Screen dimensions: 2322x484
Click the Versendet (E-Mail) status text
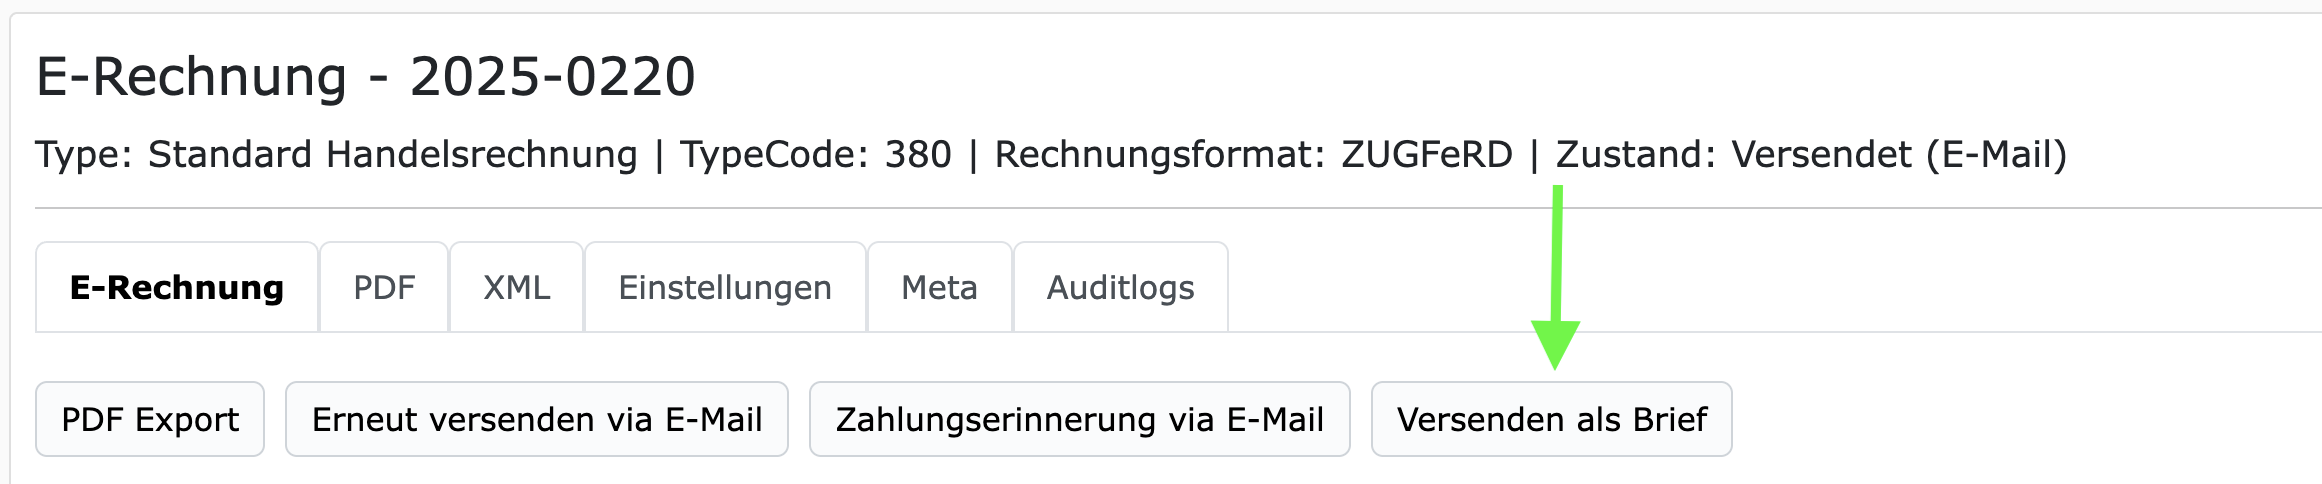[x=1899, y=155]
